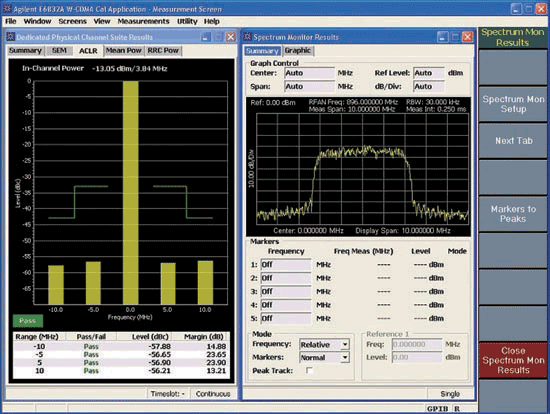Click the Spectrum Monitor Results window icon

(x=248, y=36)
